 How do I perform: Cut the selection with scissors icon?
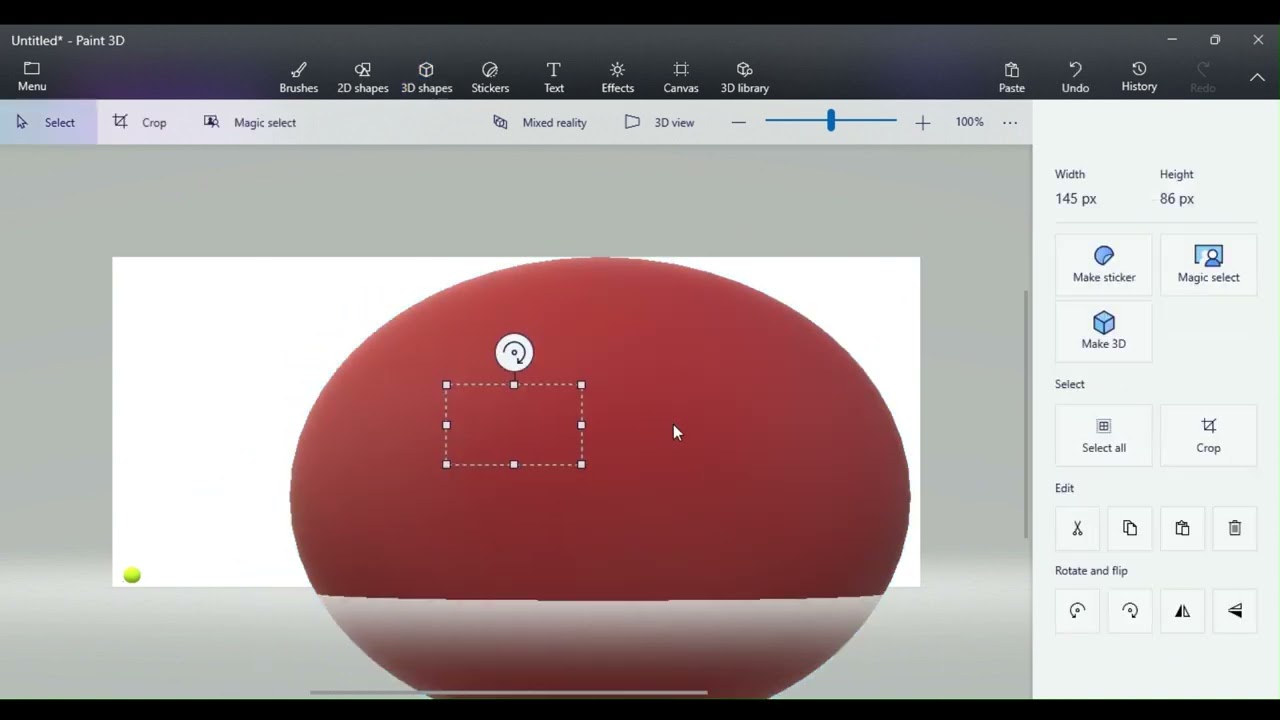[1077, 528]
